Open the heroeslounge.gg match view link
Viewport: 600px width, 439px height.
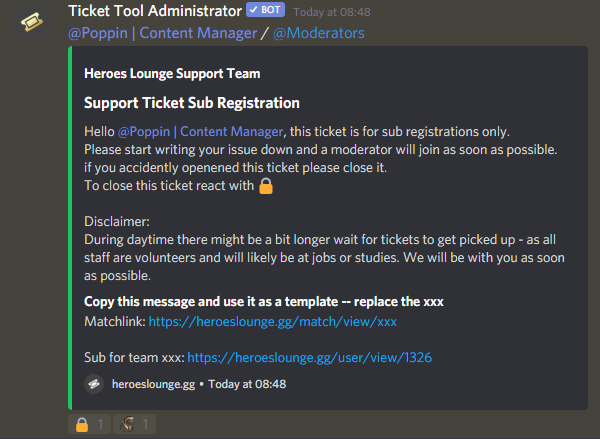tap(272, 321)
